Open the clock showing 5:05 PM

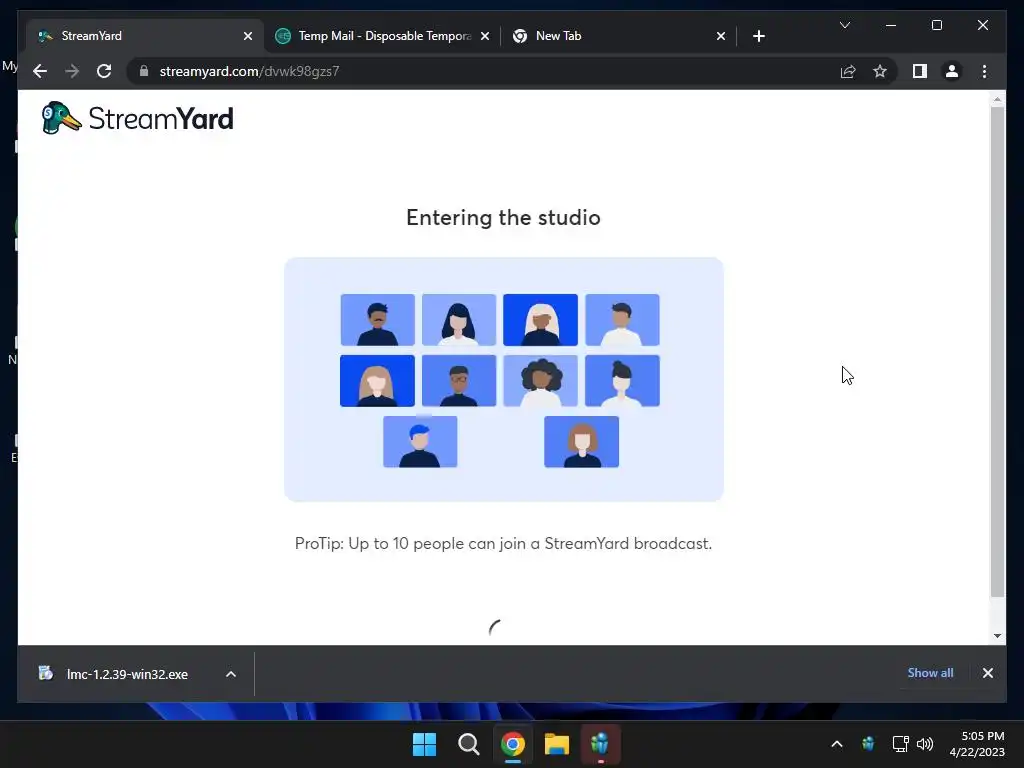(977, 744)
